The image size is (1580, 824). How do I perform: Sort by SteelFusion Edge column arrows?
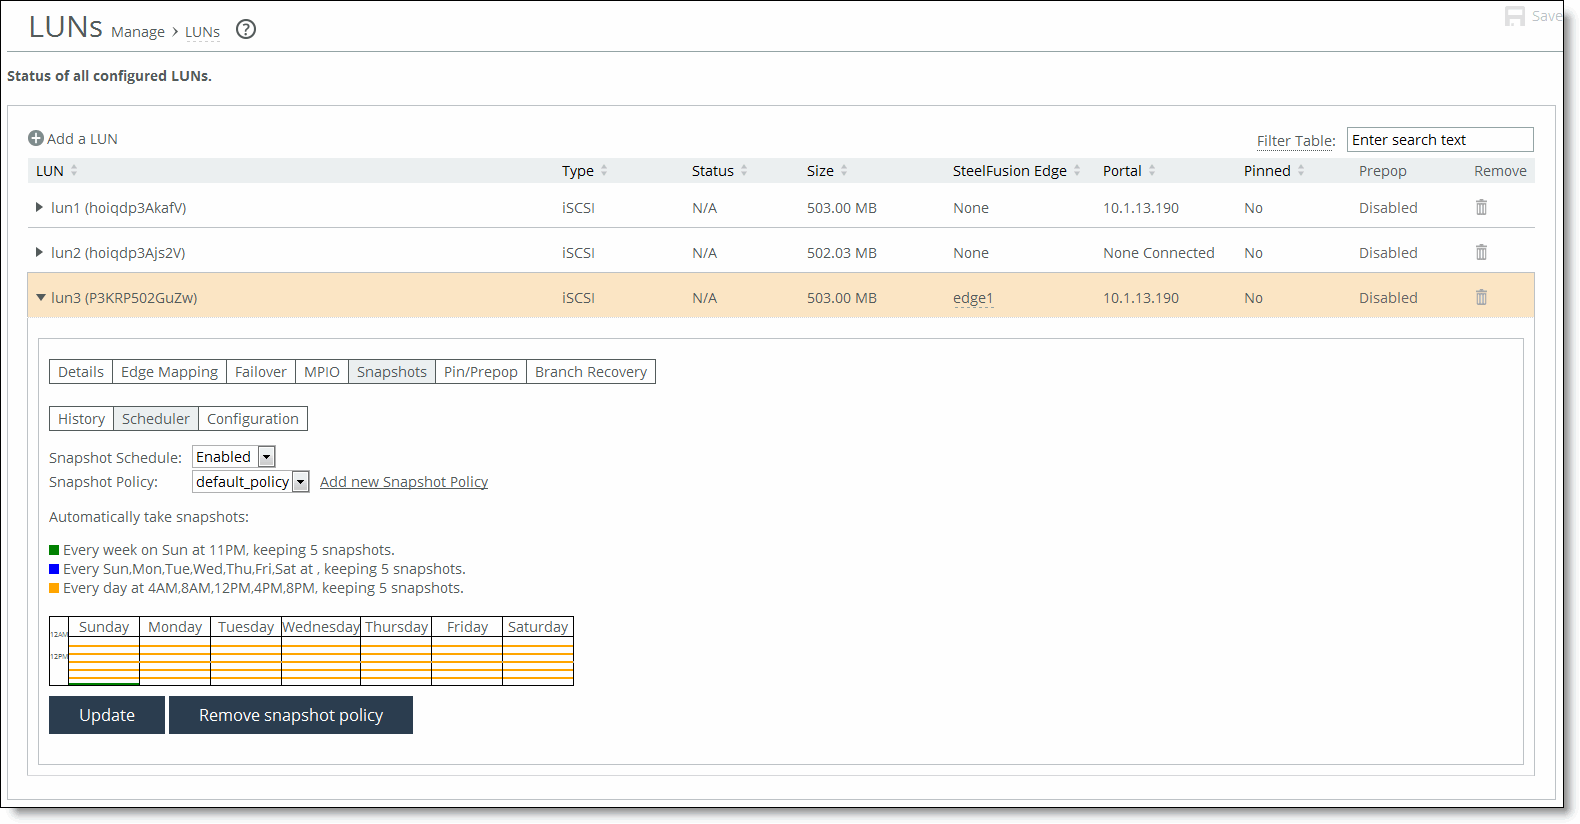pos(1077,171)
